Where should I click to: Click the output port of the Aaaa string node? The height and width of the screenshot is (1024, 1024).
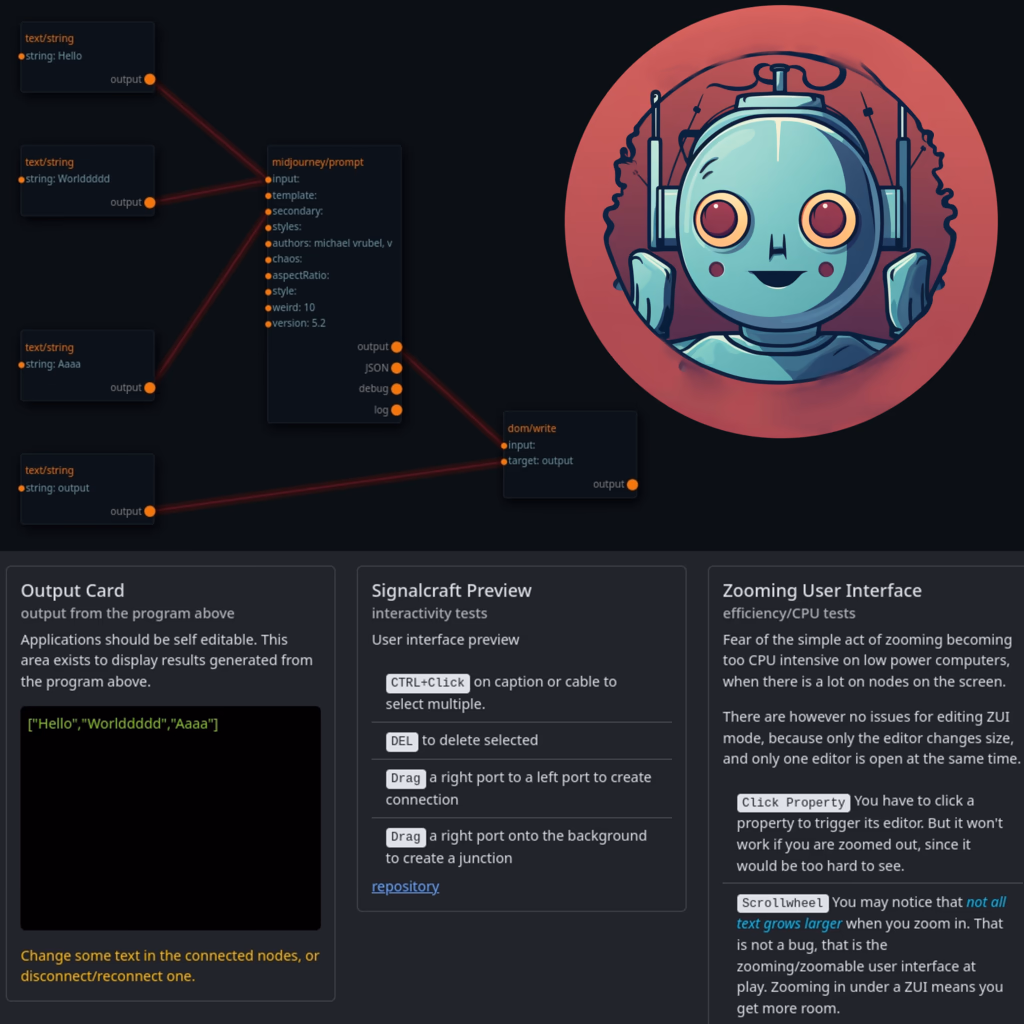click(x=150, y=388)
